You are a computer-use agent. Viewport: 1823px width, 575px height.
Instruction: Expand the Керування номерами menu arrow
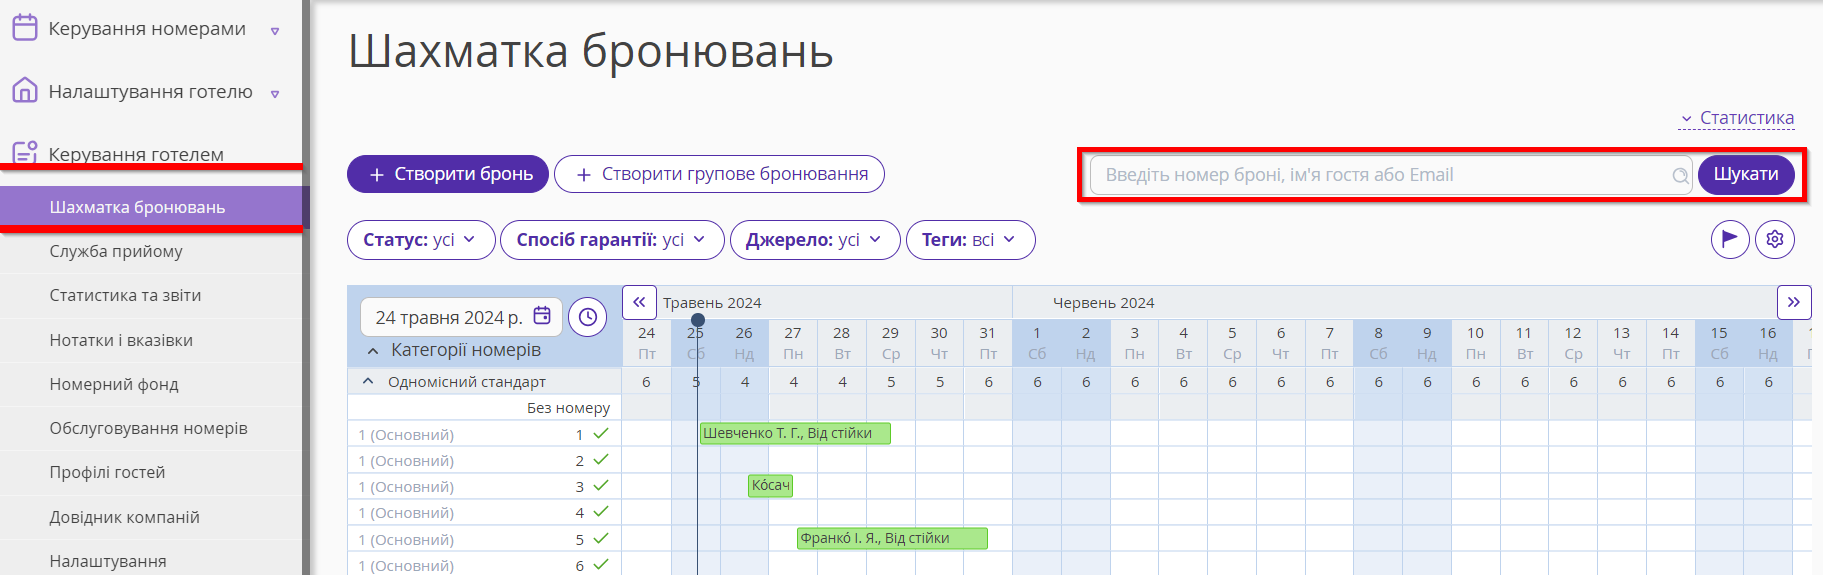click(x=275, y=31)
